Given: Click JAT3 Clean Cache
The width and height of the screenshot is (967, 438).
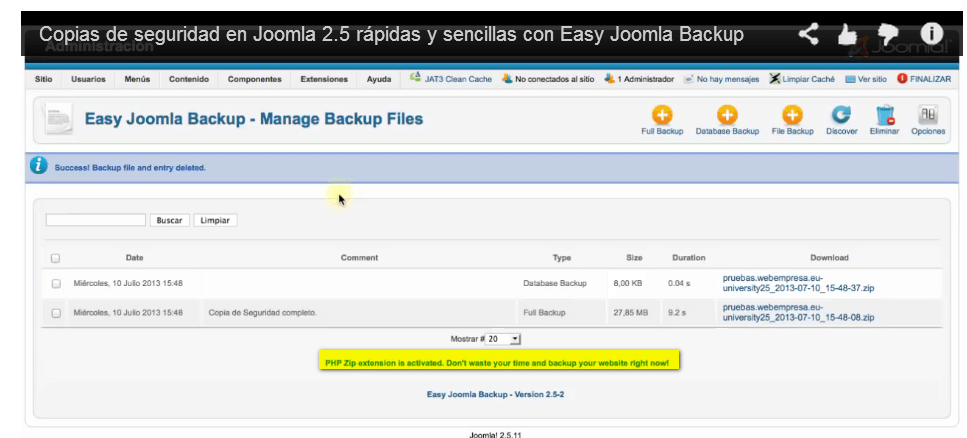Looking at the screenshot, I should (451, 79).
